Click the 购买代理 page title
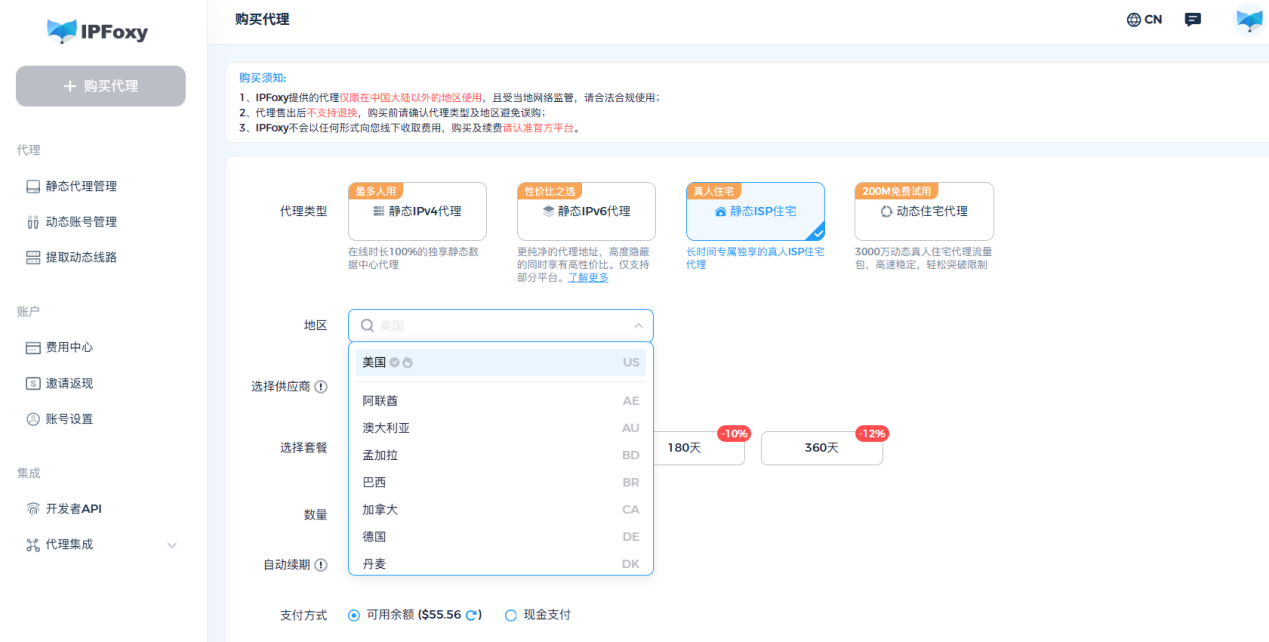 (262, 19)
